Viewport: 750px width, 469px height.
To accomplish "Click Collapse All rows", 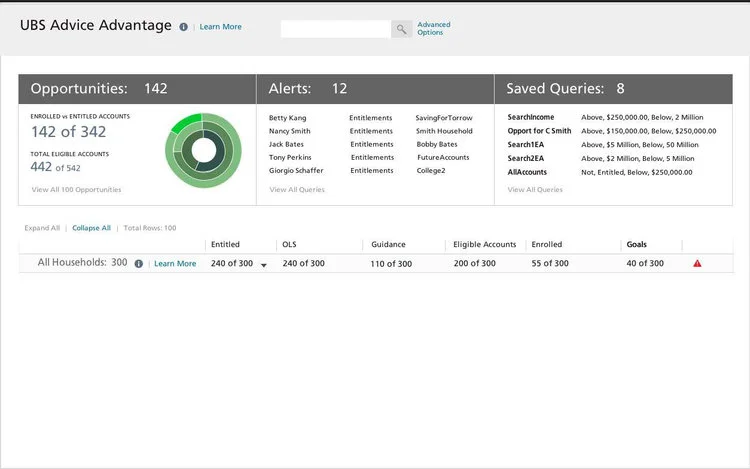I will pos(91,228).
